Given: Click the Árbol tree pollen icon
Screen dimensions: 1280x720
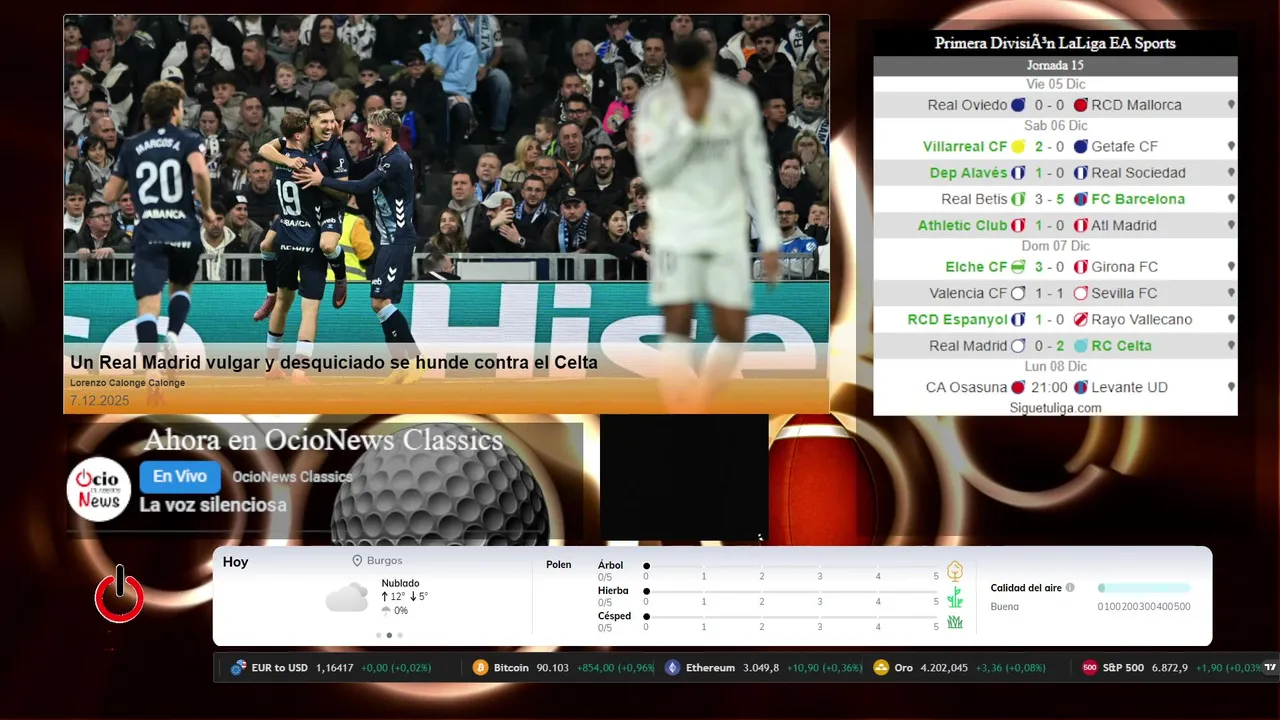Looking at the screenshot, I should click(x=955, y=571).
